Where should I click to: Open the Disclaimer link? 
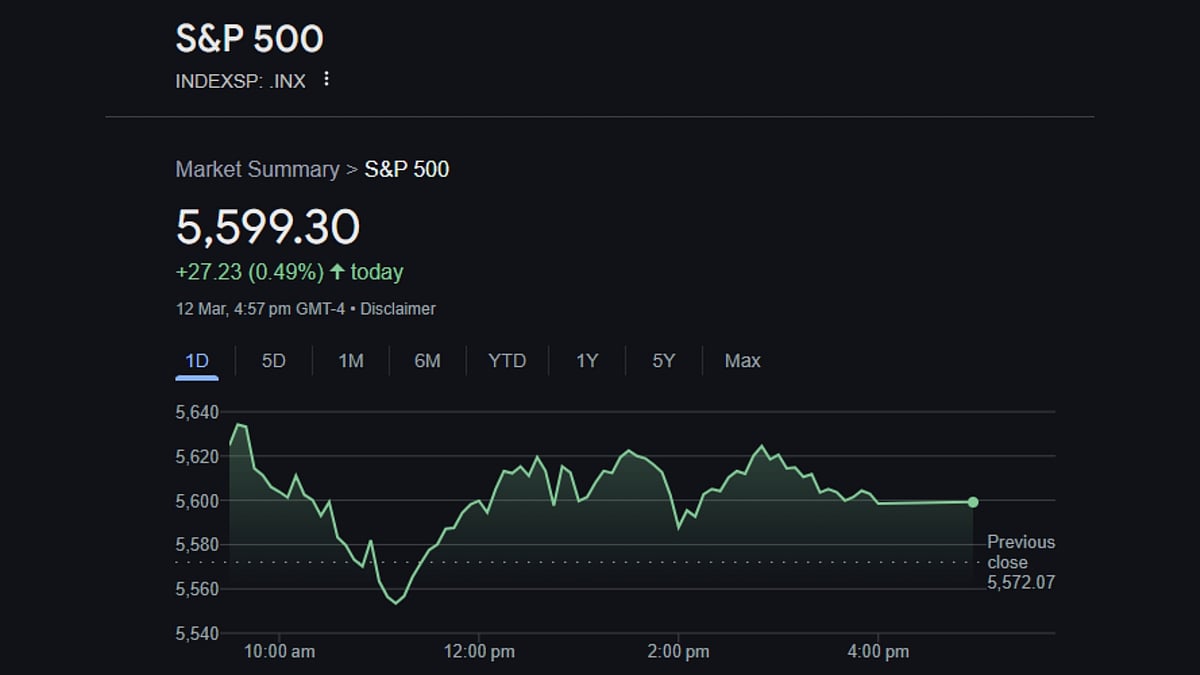[x=398, y=309]
